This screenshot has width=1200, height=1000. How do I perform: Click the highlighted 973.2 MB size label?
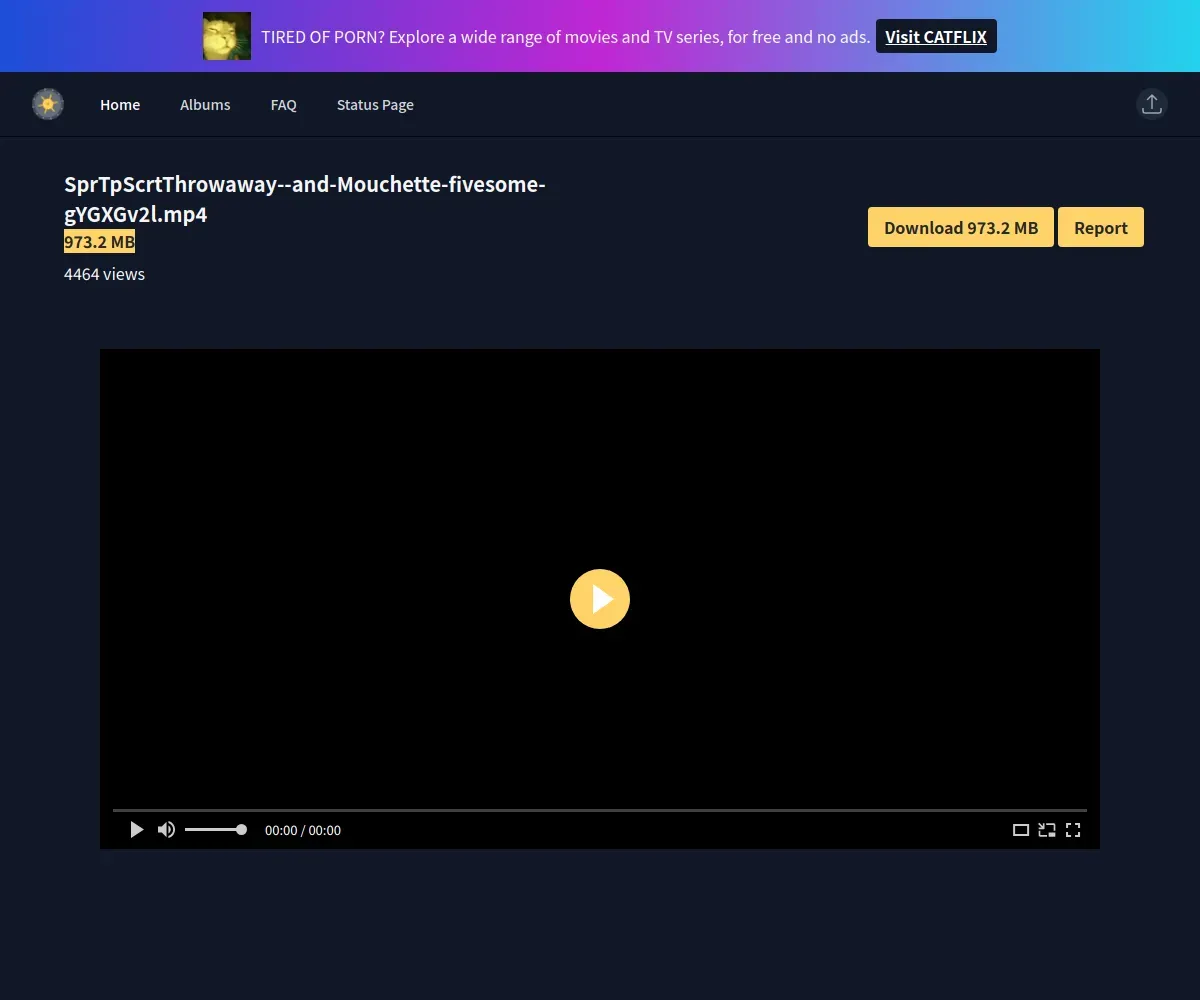[99, 242]
